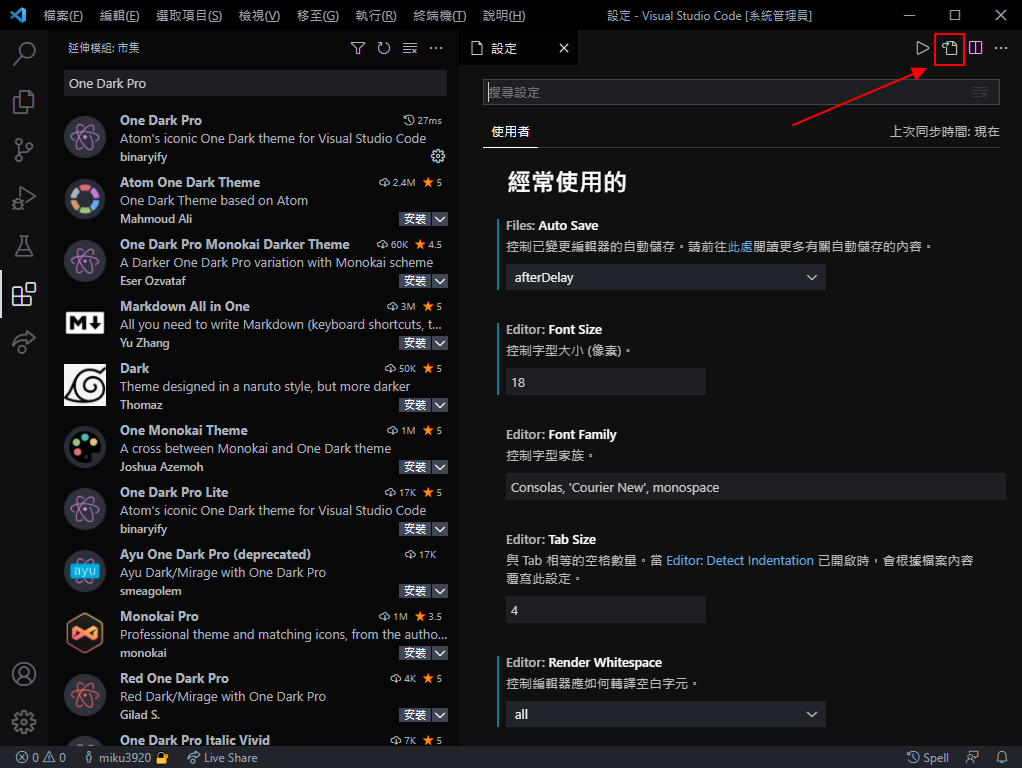The image size is (1022, 768).
Task: Expand install options for Monokai Pro
Action: click(441, 653)
